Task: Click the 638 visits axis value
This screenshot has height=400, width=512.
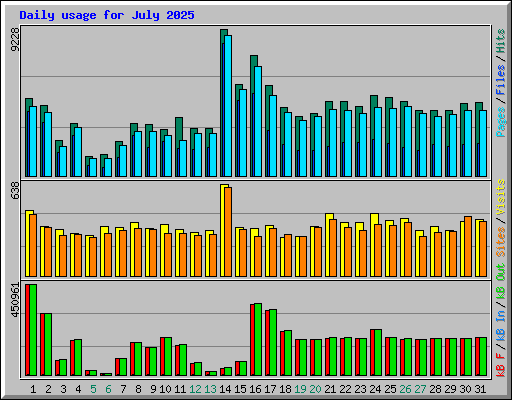Action: point(15,191)
